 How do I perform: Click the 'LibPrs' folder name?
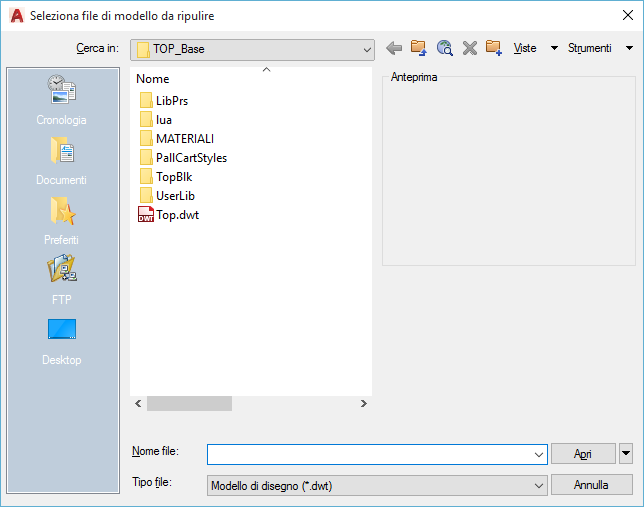pos(172,101)
